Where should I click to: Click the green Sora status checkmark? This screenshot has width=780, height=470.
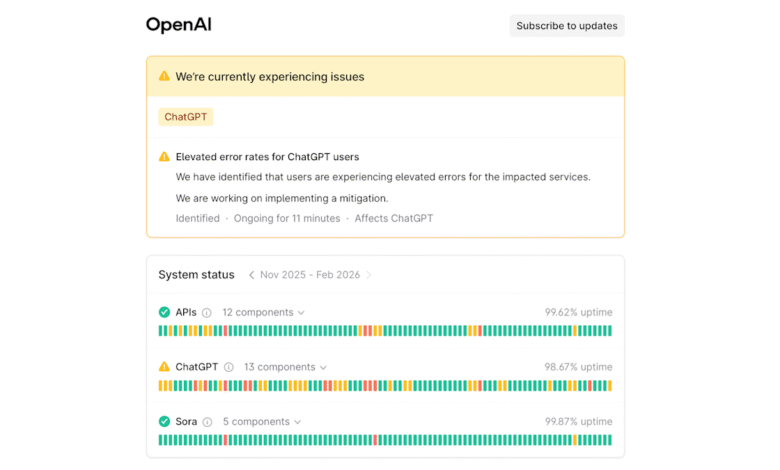click(x=164, y=422)
